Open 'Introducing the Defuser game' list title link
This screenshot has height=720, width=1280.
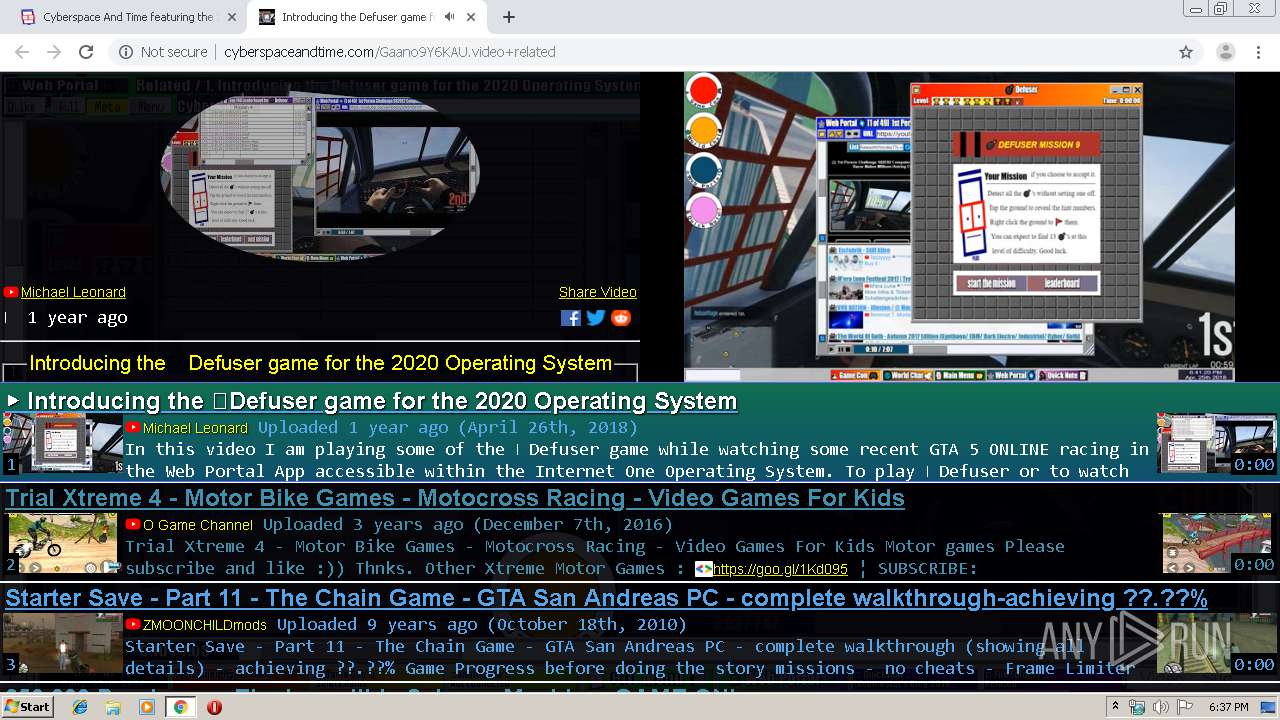pos(382,401)
